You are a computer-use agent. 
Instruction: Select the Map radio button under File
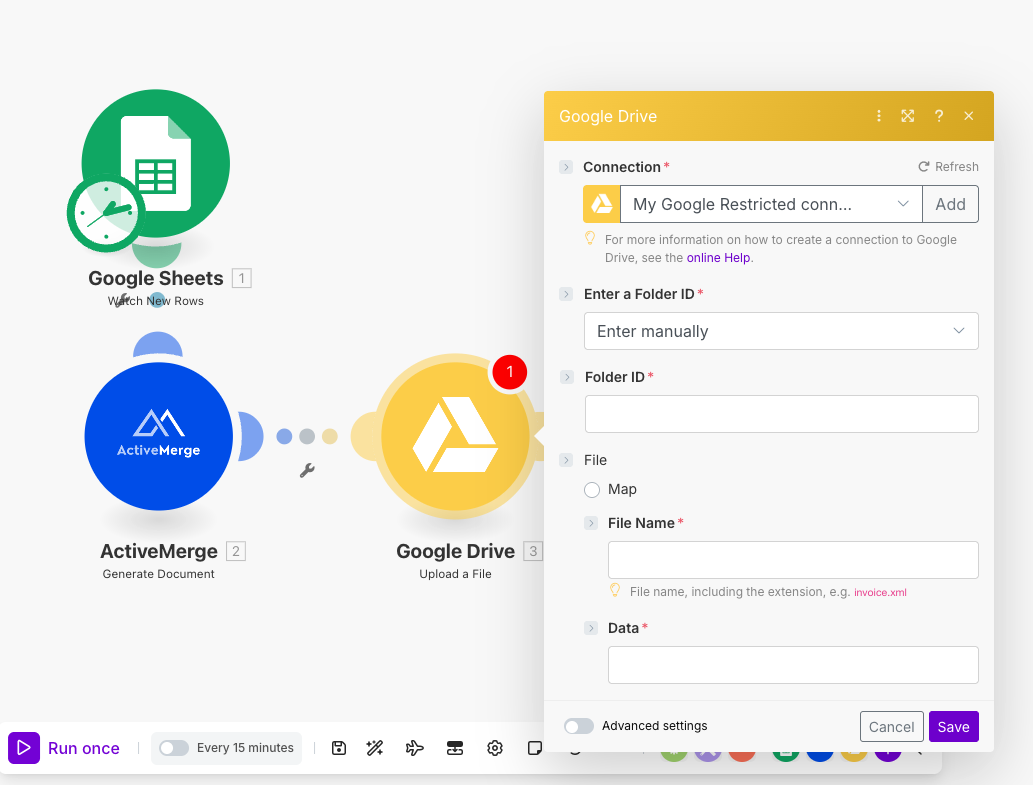[x=591, y=489]
